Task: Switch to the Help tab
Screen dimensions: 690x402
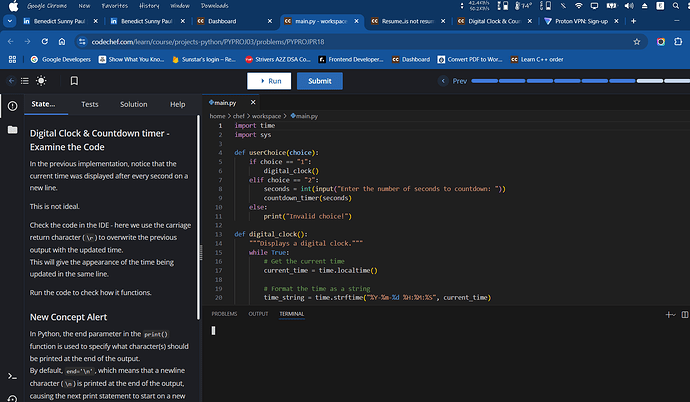Action: (x=178, y=104)
